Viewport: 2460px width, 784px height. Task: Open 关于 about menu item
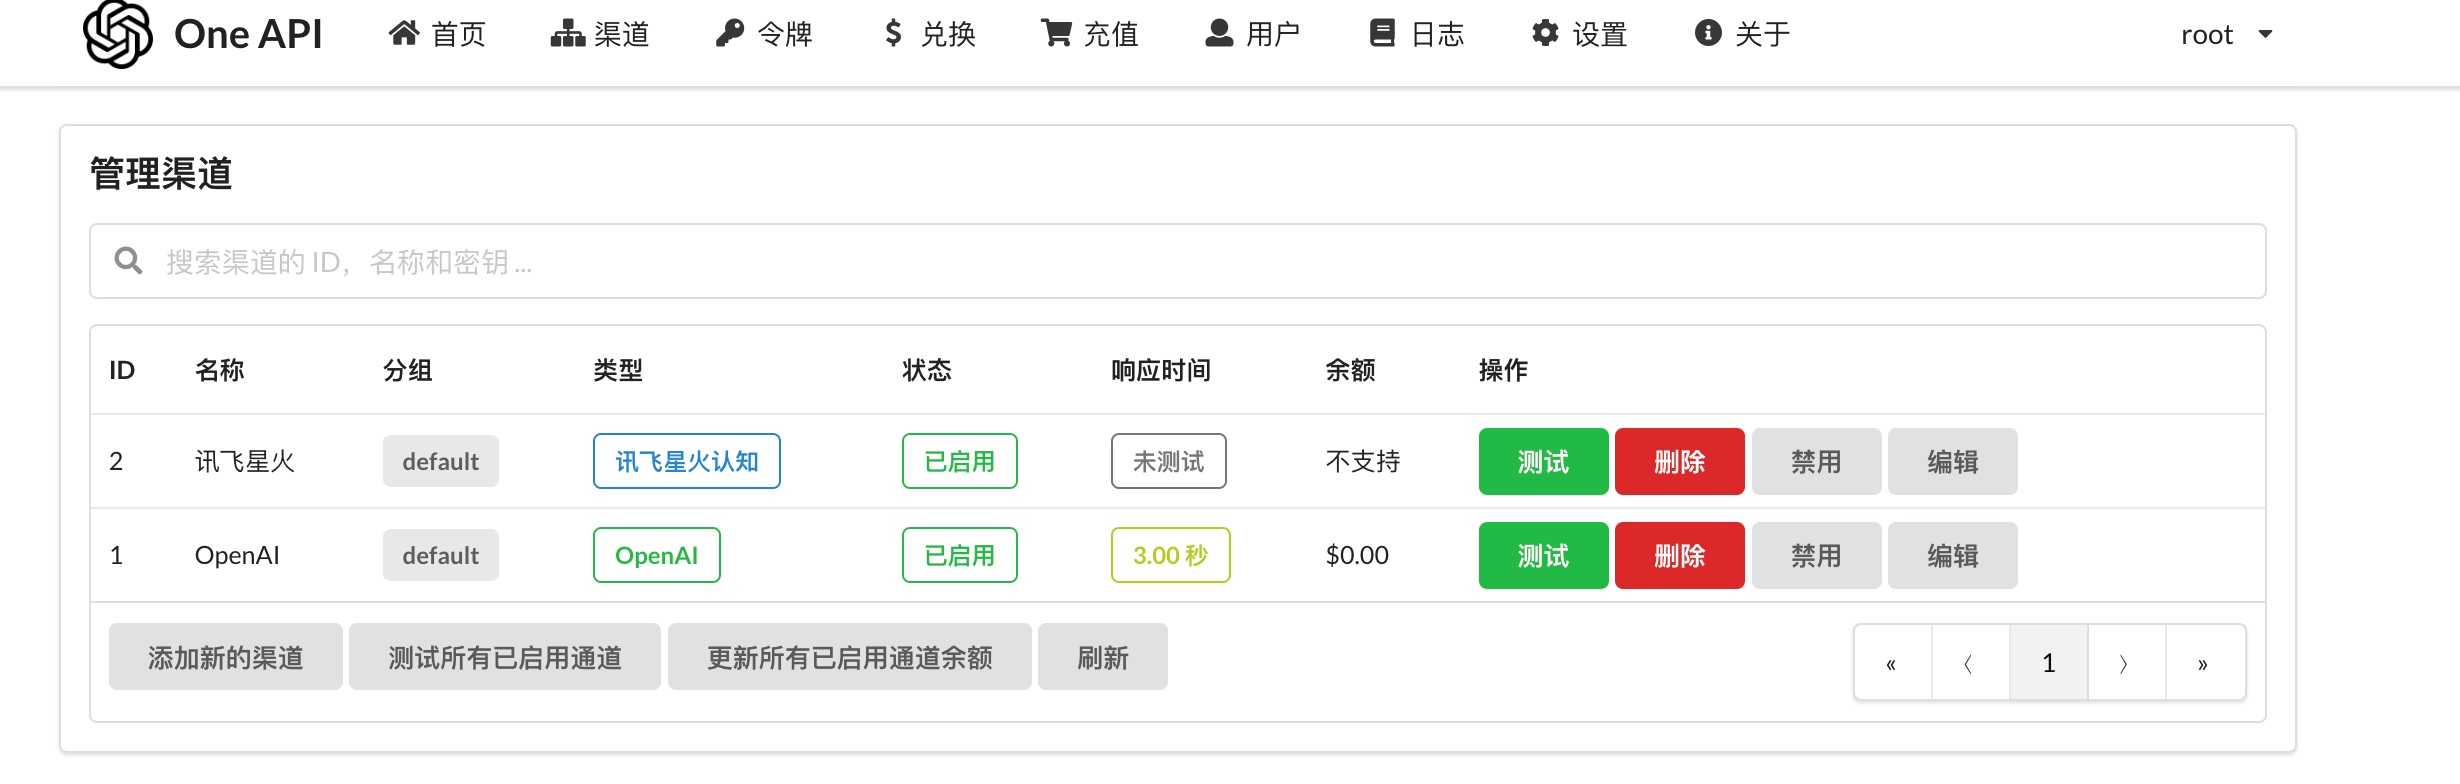click(1742, 34)
